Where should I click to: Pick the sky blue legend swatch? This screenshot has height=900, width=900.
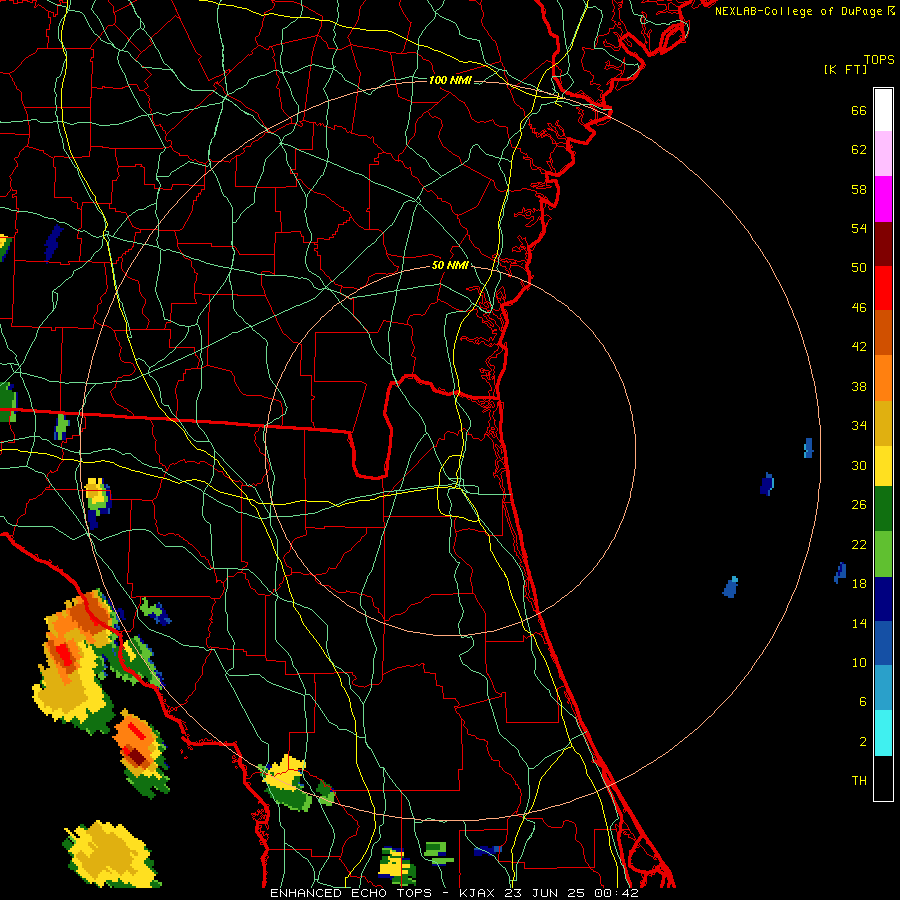pos(883,688)
